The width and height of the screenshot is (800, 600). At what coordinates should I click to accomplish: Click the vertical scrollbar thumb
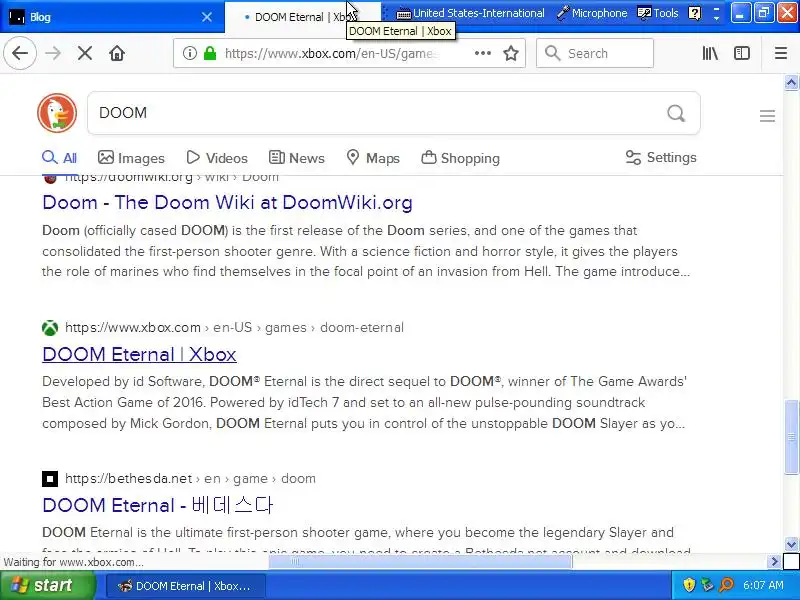791,437
